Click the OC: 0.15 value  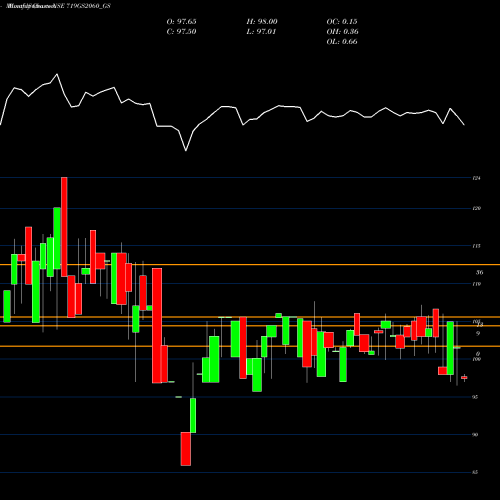tap(342, 22)
